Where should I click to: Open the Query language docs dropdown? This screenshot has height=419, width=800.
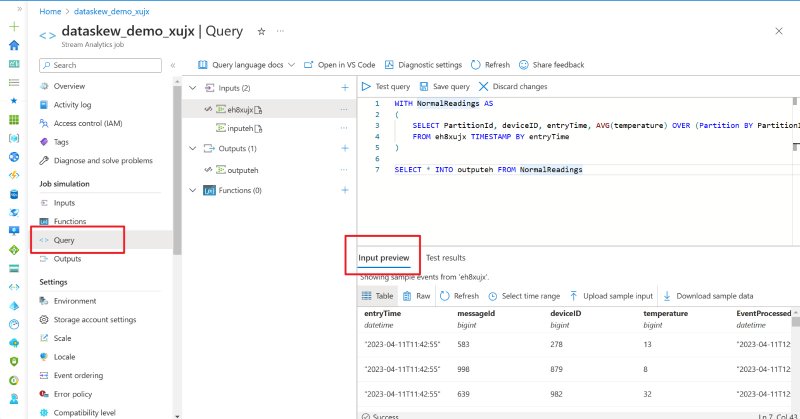(x=246, y=65)
